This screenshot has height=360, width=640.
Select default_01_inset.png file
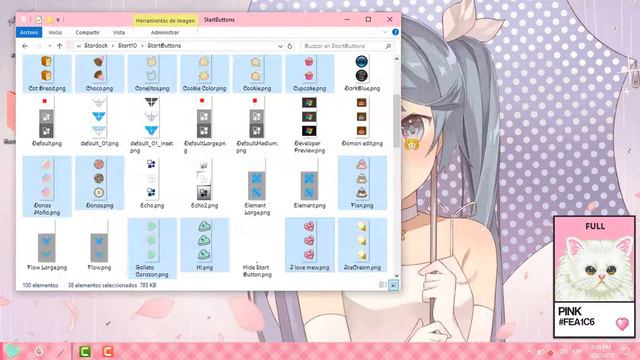[x=152, y=125]
